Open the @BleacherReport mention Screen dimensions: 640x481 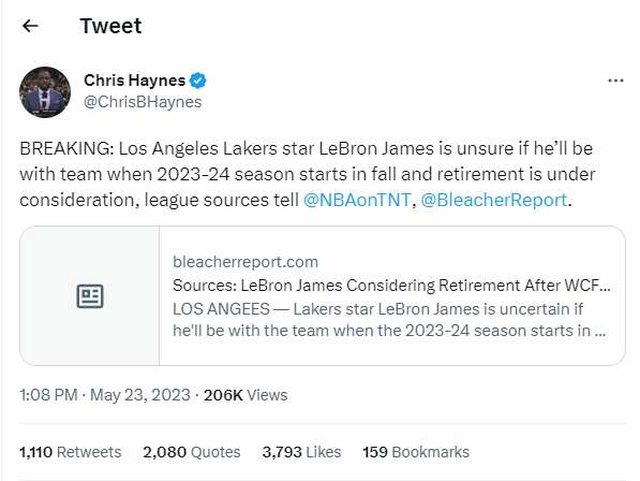[x=493, y=200]
